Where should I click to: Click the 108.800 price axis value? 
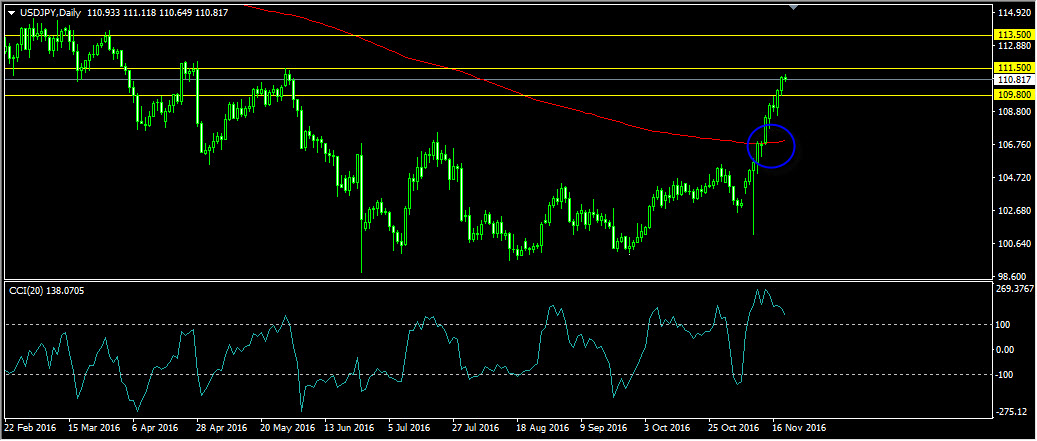point(1016,112)
